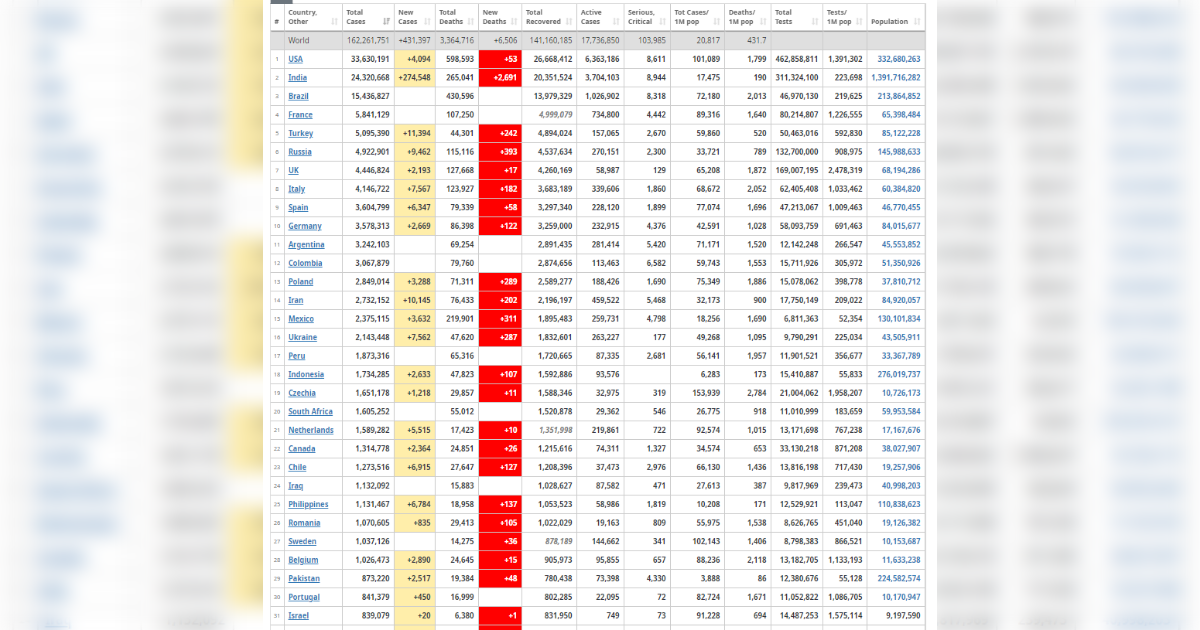This screenshot has height=630, width=1200.
Task: Click Tests/1M pop sort arrow icon
Action: (x=859, y=22)
